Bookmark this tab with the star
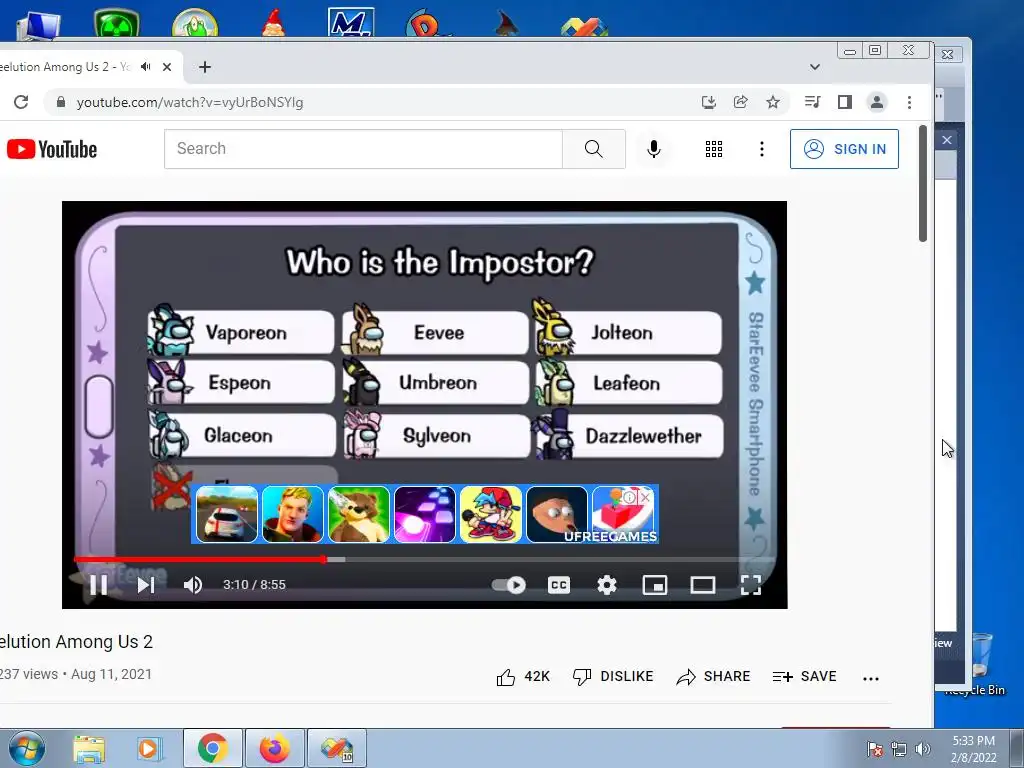The width and height of the screenshot is (1024, 768). (773, 102)
